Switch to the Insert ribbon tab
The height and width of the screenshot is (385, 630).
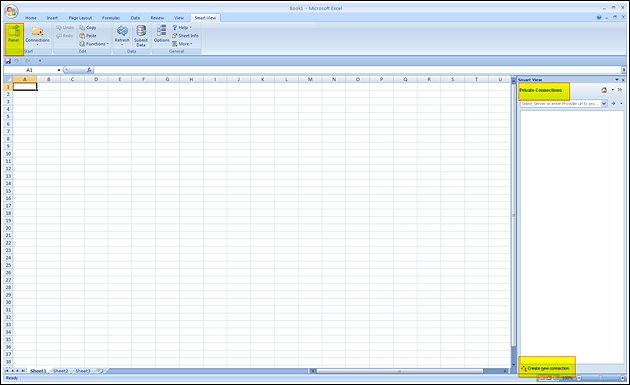click(x=52, y=18)
